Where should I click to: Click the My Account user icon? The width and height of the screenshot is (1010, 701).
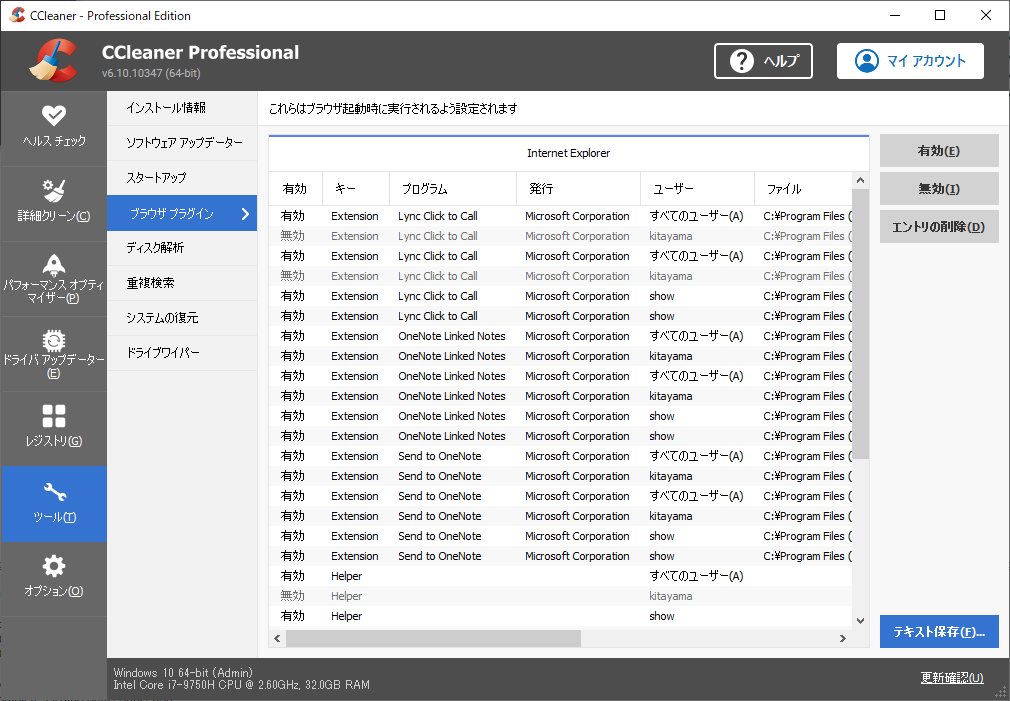866,61
